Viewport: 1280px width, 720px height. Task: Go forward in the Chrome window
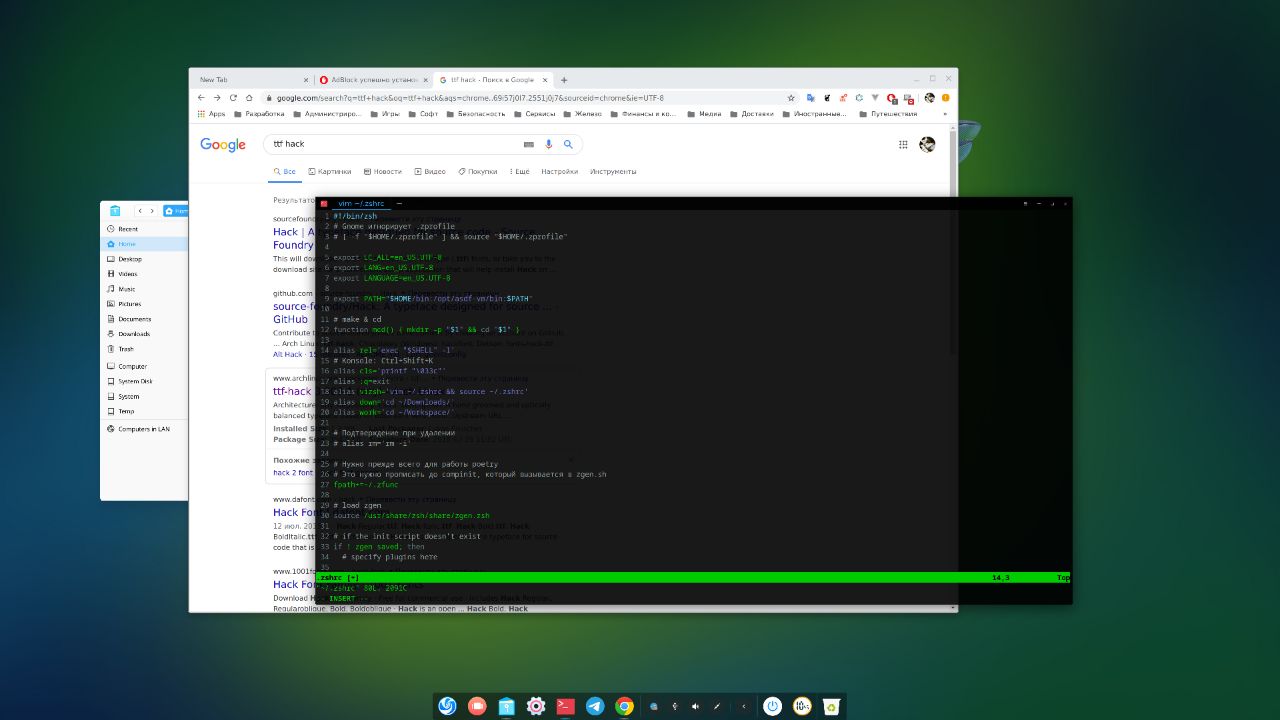point(217,98)
